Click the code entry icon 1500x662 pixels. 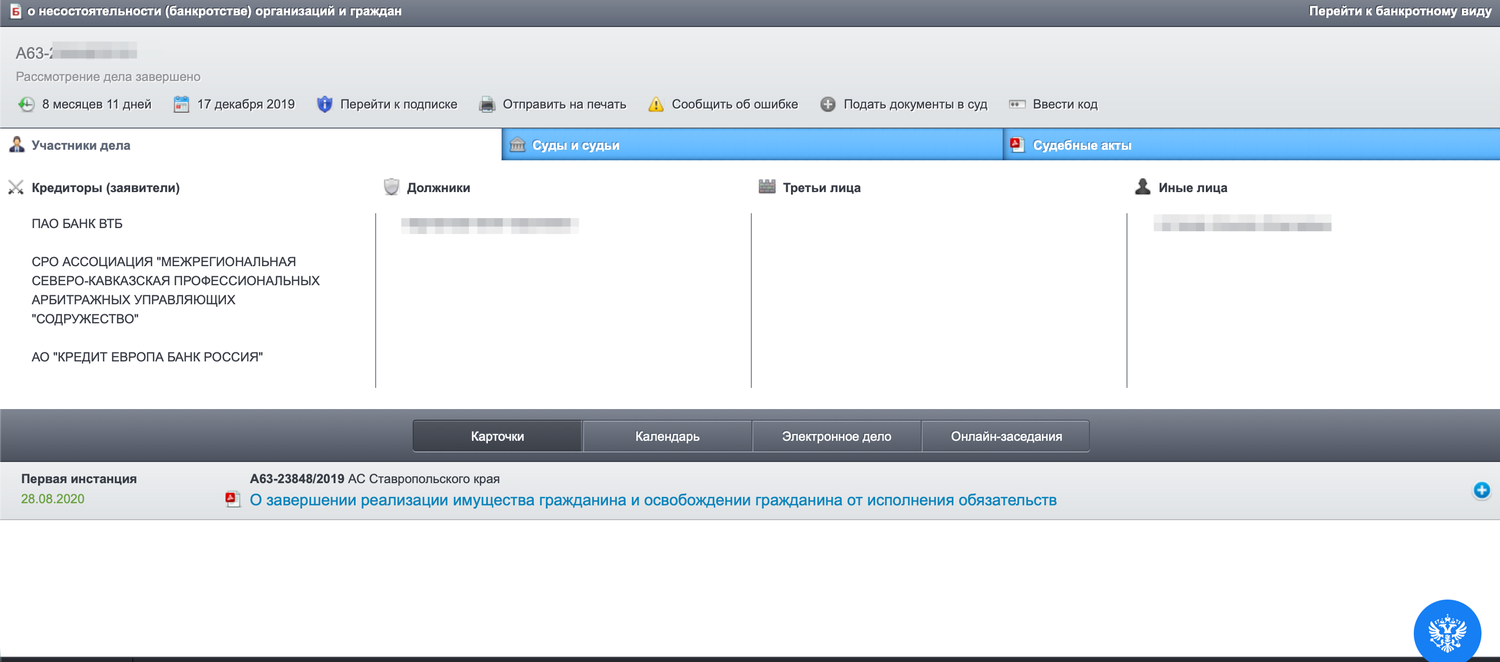coord(1017,104)
